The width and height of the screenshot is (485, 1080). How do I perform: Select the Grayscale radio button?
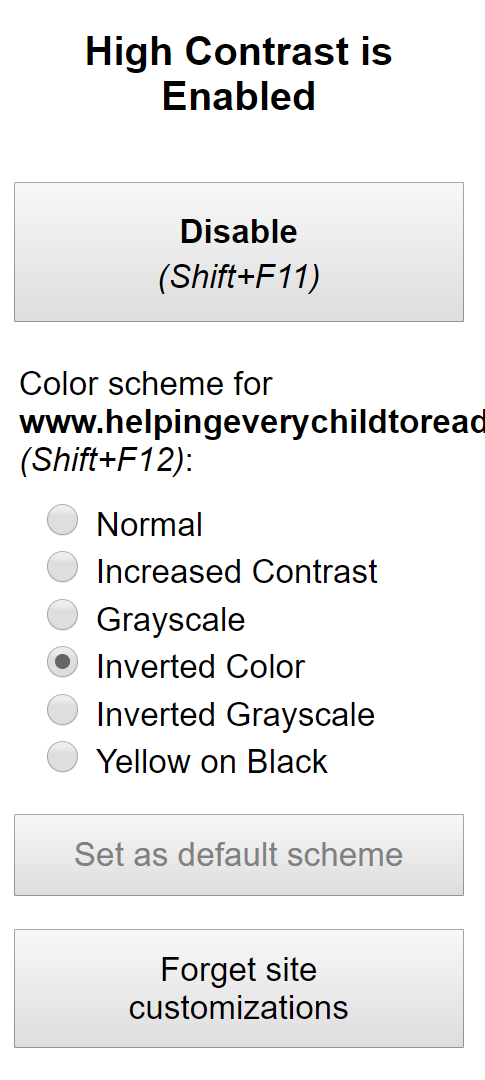pos(62,614)
